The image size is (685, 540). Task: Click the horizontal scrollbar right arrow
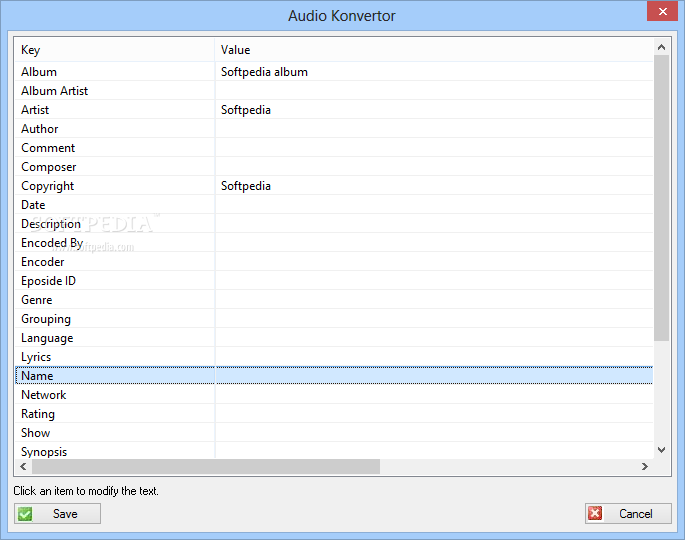click(x=645, y=467)
